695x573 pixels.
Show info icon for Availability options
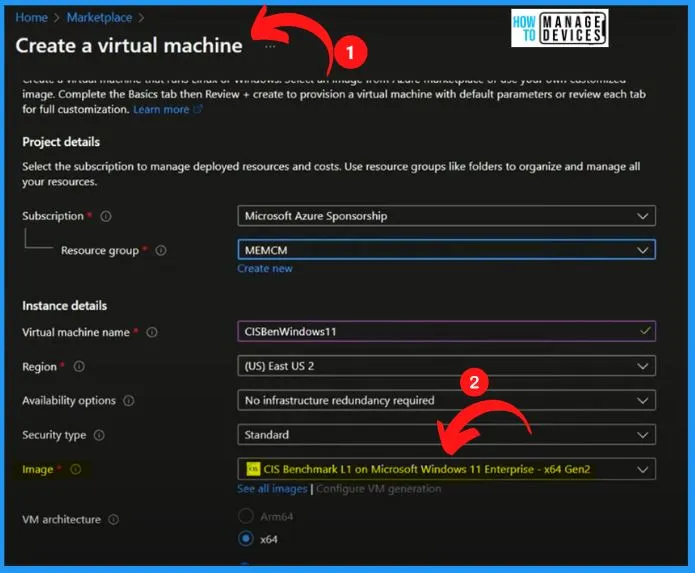pos(129,401)
